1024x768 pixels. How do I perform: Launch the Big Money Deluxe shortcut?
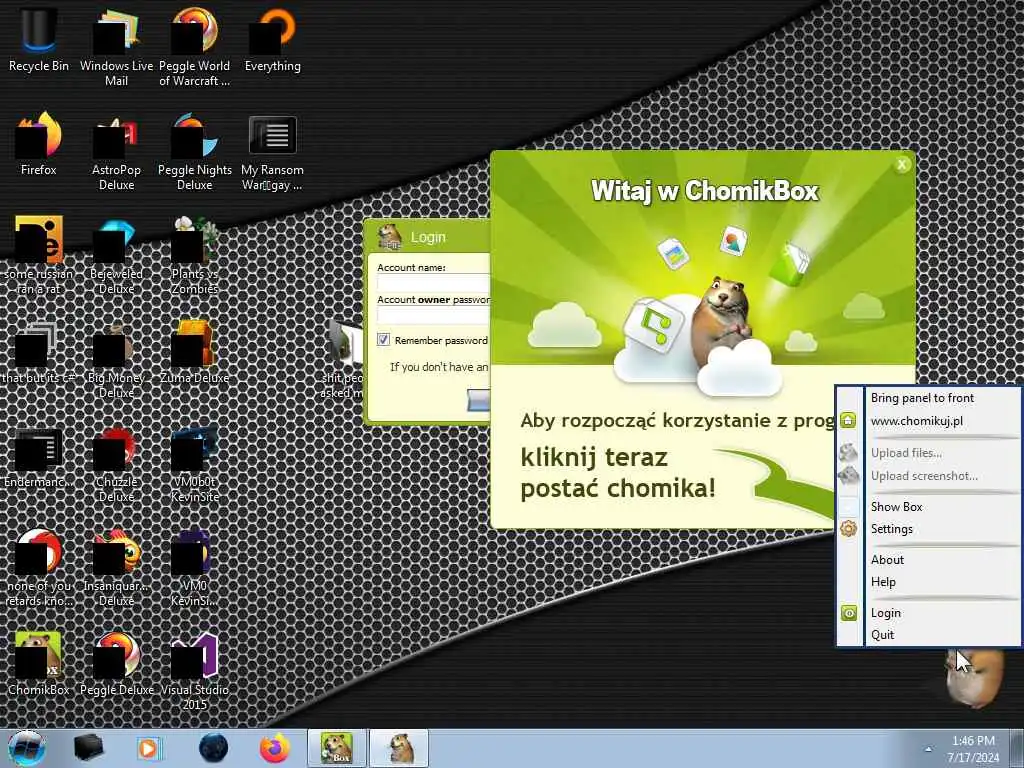click(x=116, y=359)
